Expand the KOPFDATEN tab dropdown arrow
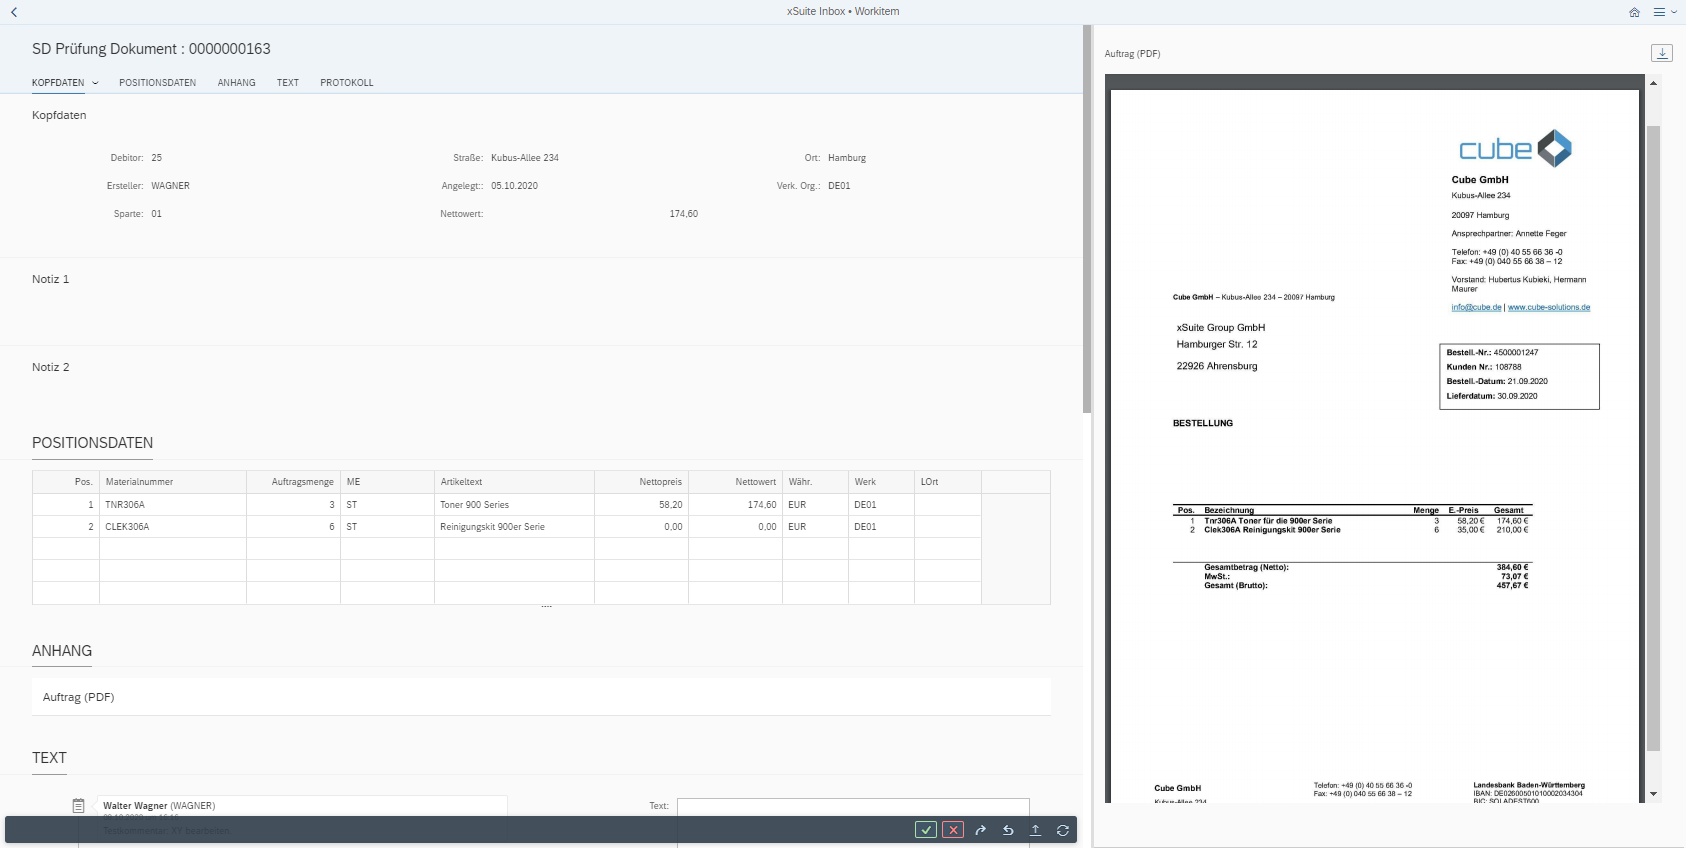 [x=96, y=83]
